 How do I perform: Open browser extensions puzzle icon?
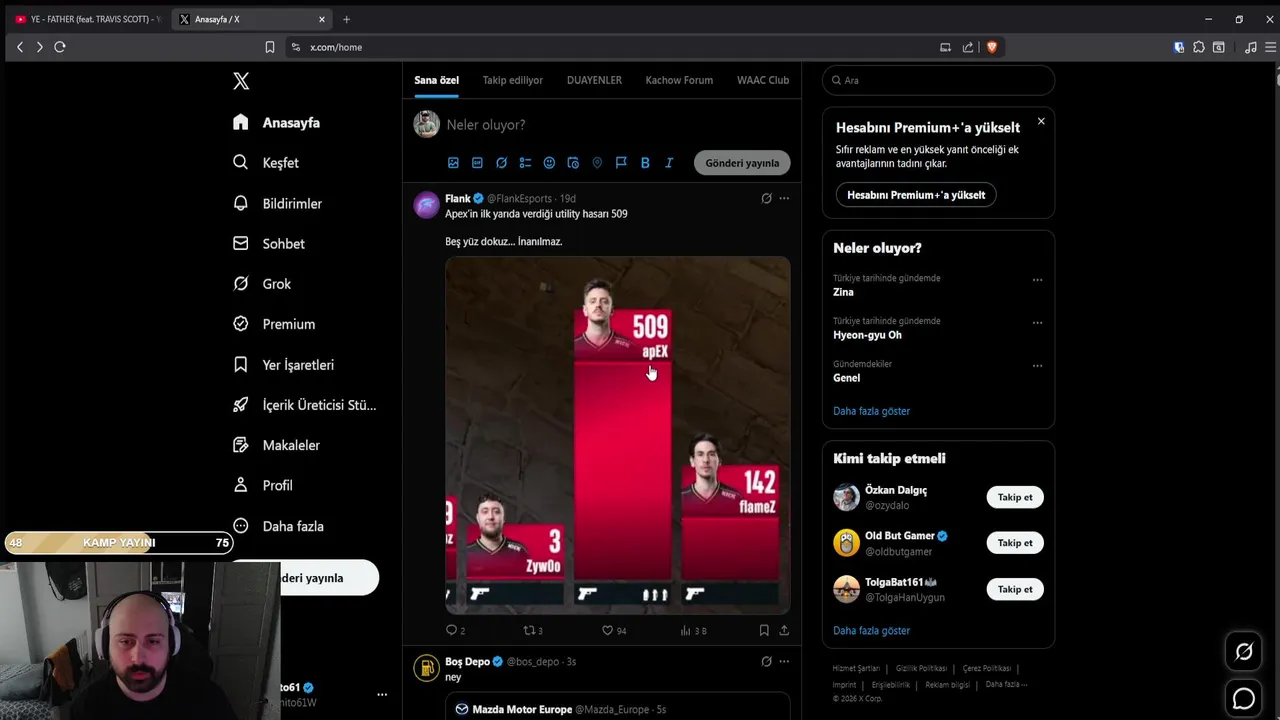click(x=1199, y=47)
